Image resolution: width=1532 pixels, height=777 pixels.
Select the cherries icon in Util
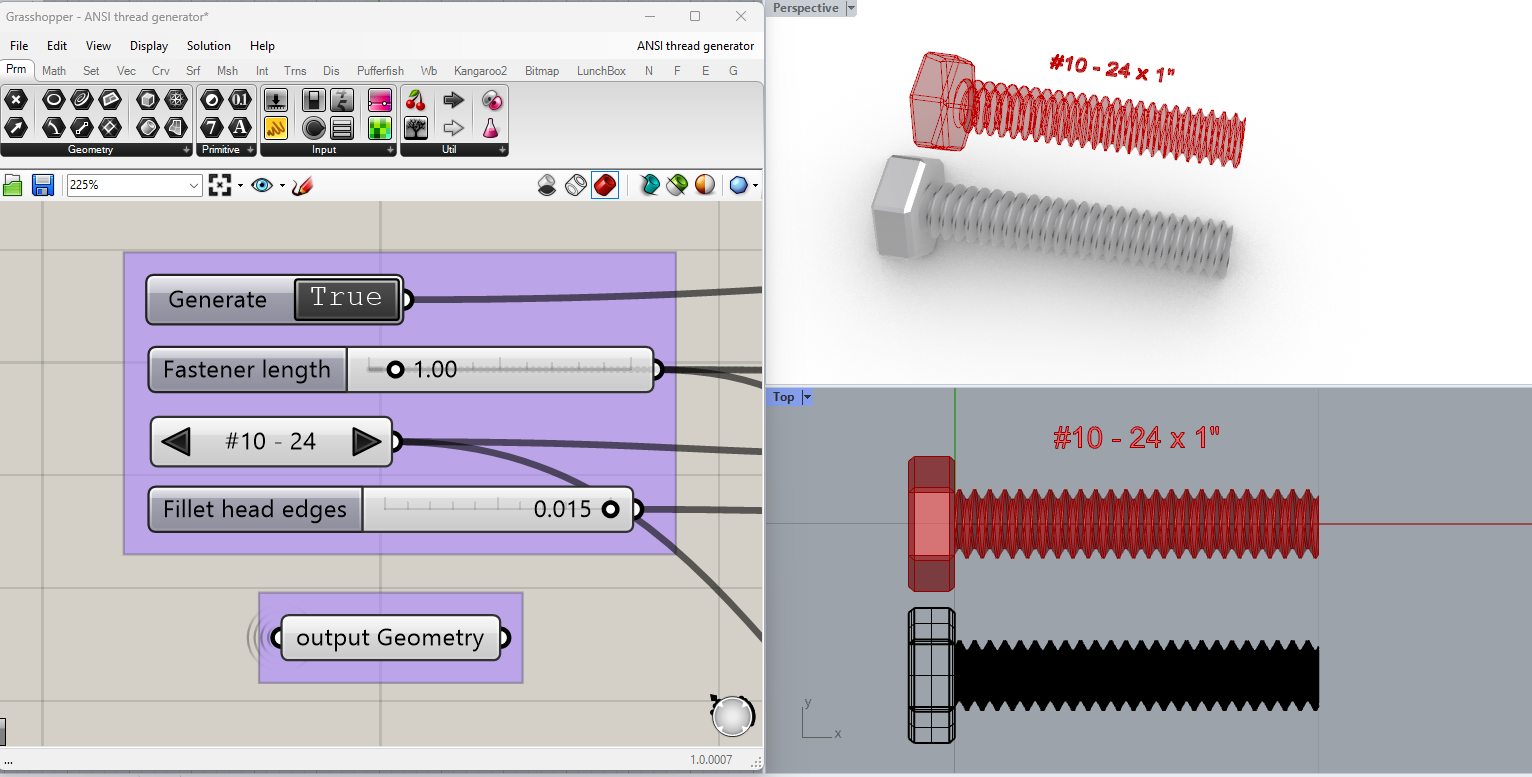[416, 99]
